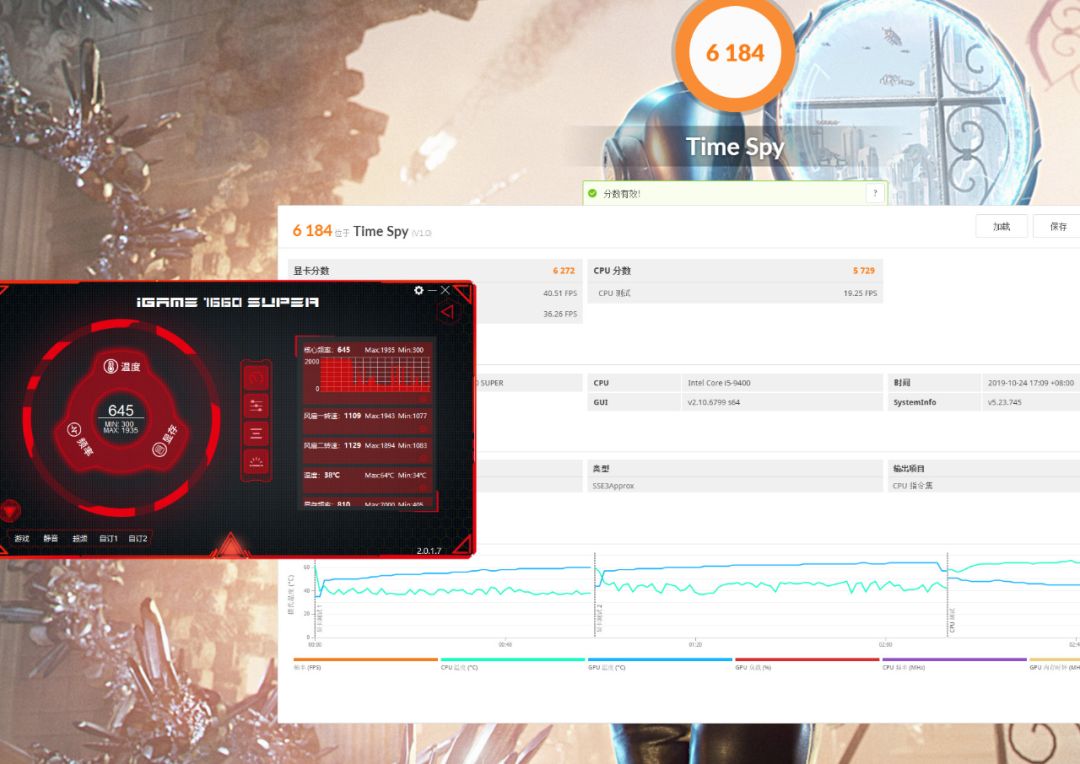Click the SSE3Approx type value
The image size is (1080, 764).
click(x=613, y=486)
